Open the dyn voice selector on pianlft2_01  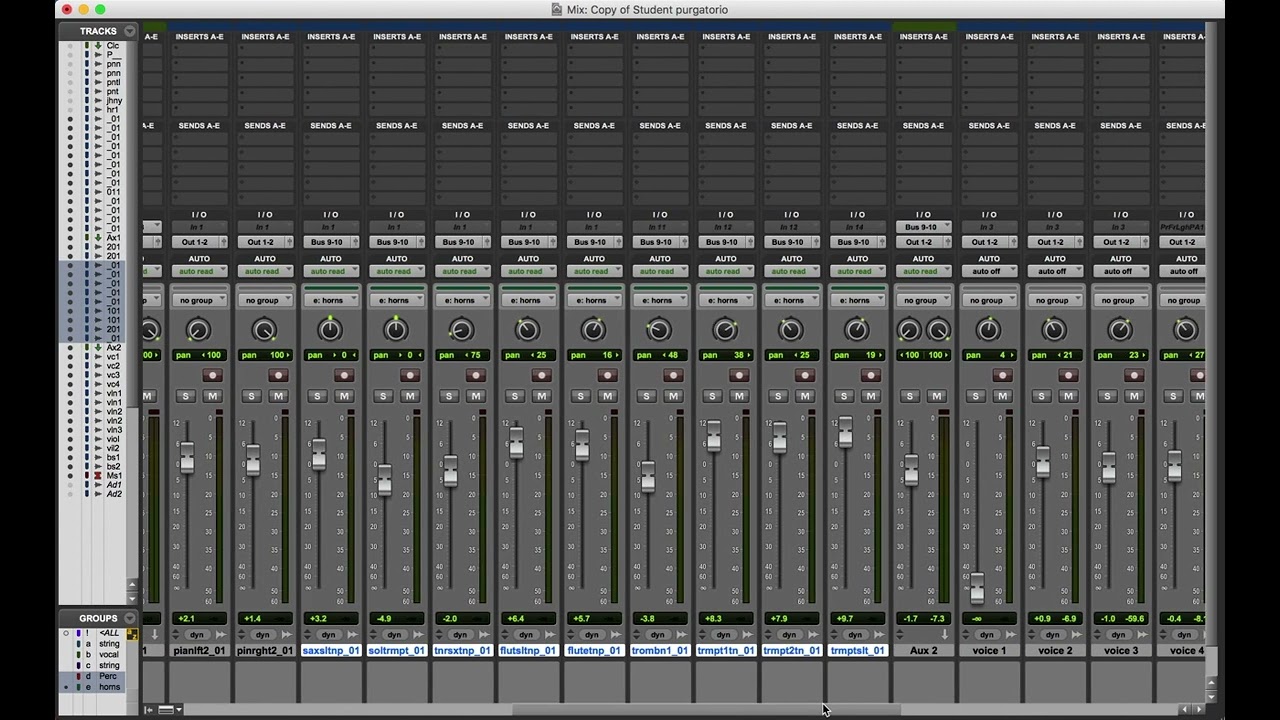tap(198, 635)
